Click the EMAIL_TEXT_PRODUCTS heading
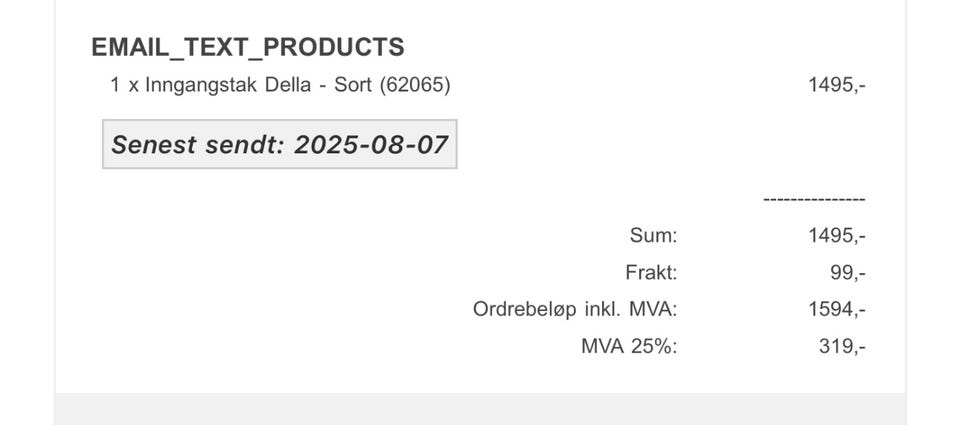 [247, 47]
